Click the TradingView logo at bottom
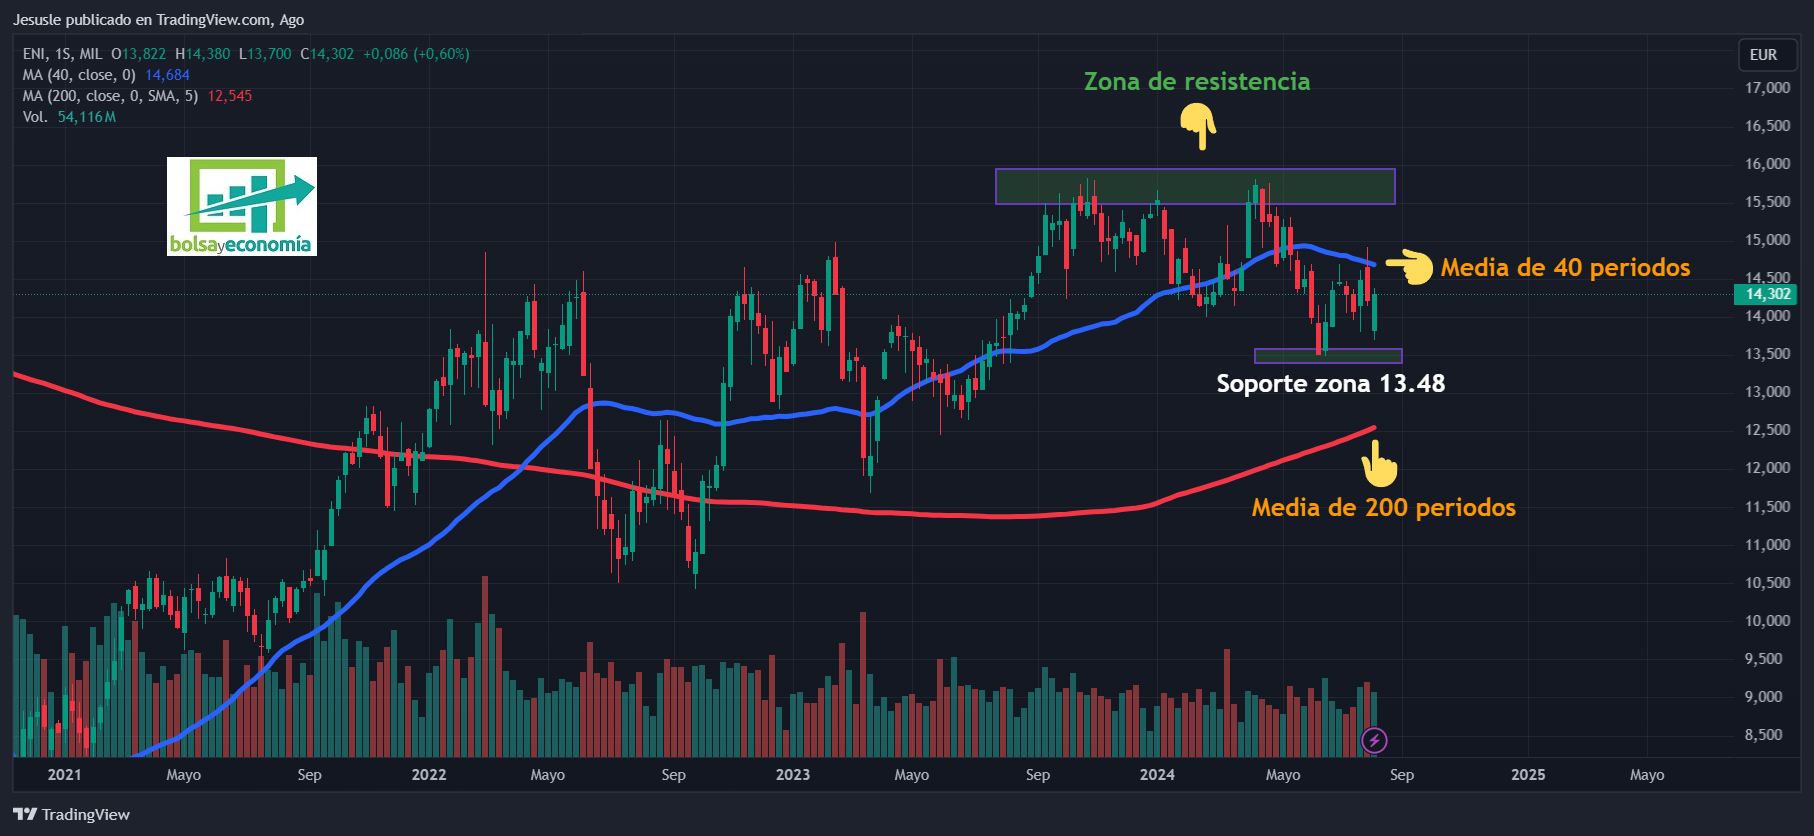 coord(71,814)
